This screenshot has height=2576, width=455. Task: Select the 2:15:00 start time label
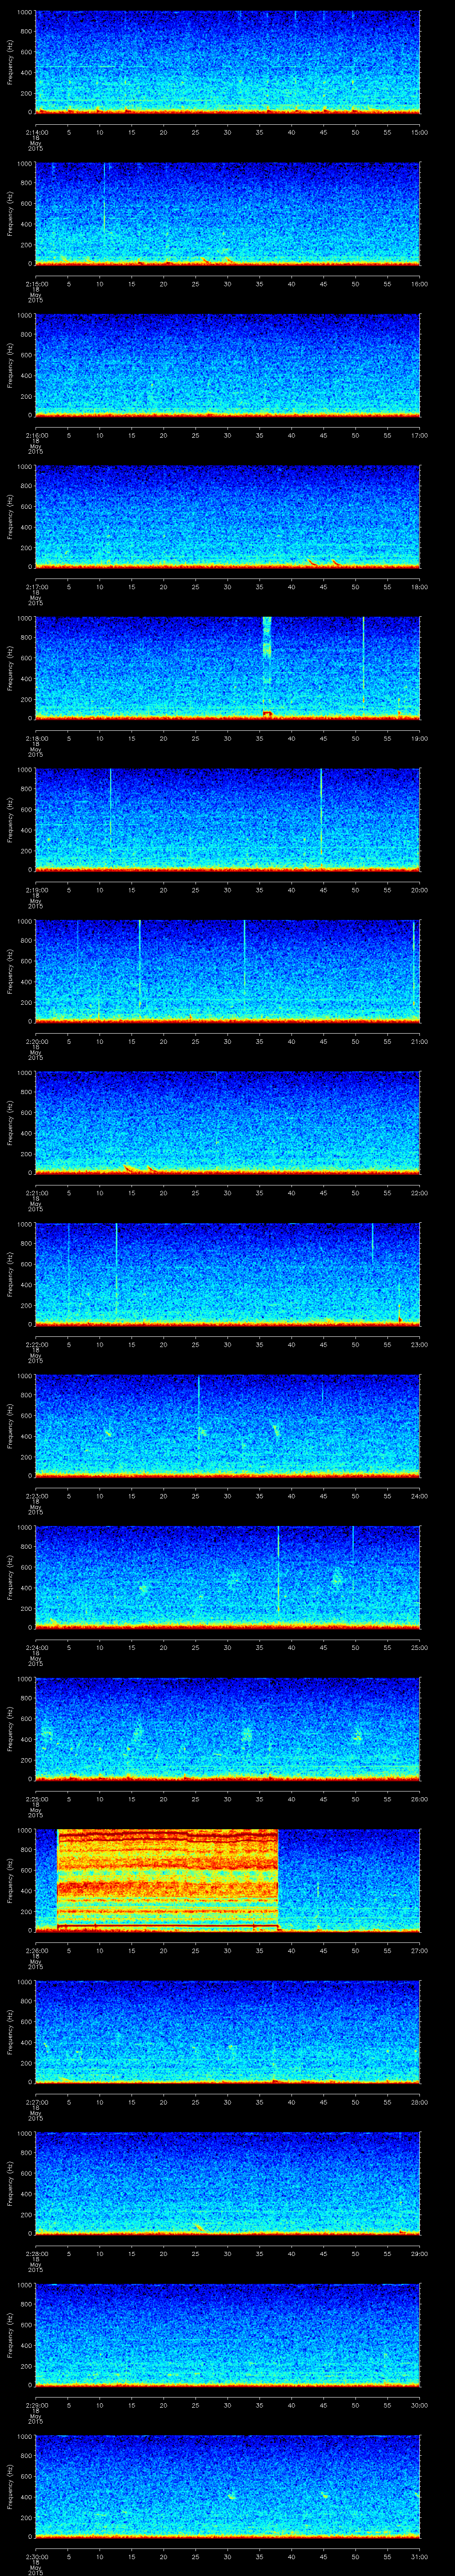point(36,284)
